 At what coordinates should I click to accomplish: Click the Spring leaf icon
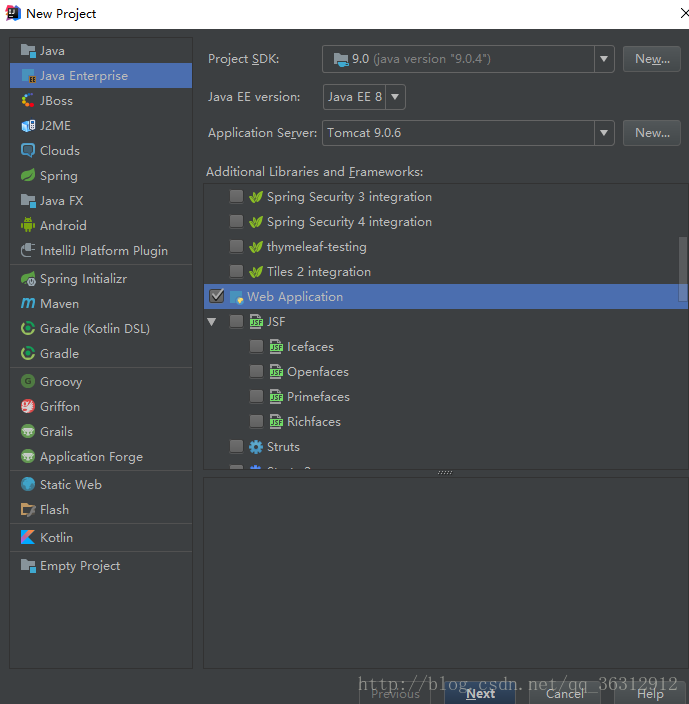[28, 176]
